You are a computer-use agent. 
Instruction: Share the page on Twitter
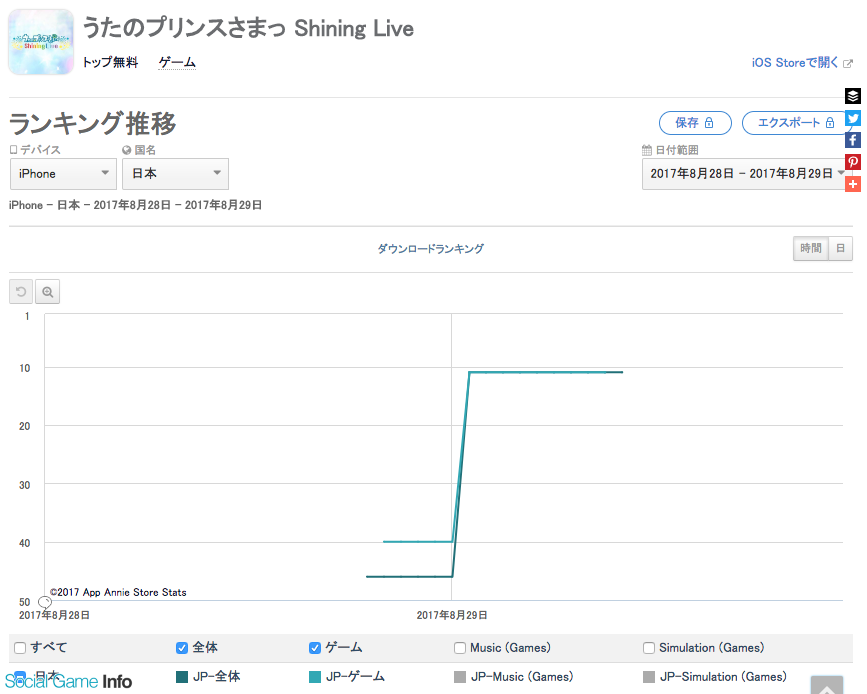point(853,118)
